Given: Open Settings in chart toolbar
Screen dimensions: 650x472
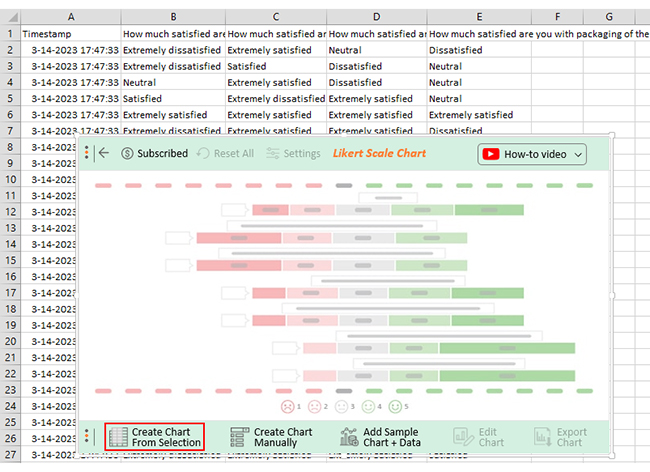Looking at the screenshot, I should [293, 153].
